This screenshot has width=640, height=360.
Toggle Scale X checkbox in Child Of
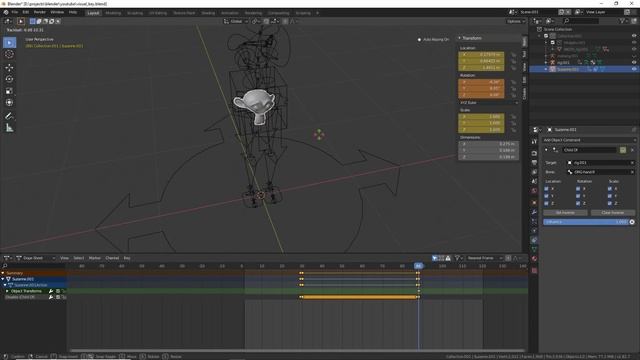(x=610, y=189)
